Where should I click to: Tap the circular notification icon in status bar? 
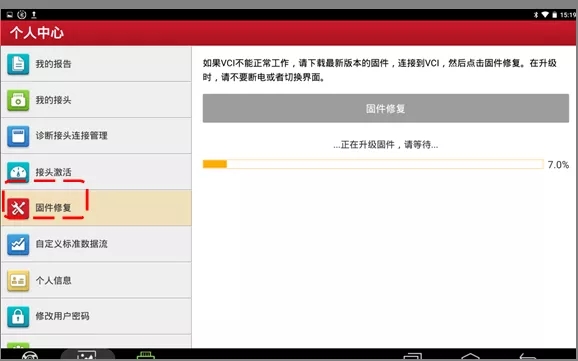pyautogui.click(x=22, y=15)
